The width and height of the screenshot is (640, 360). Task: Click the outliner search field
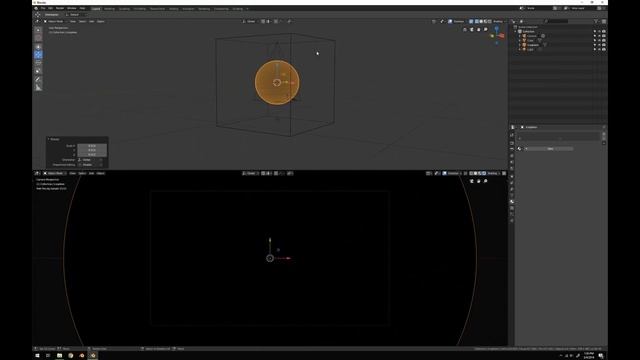coord(557,21)
